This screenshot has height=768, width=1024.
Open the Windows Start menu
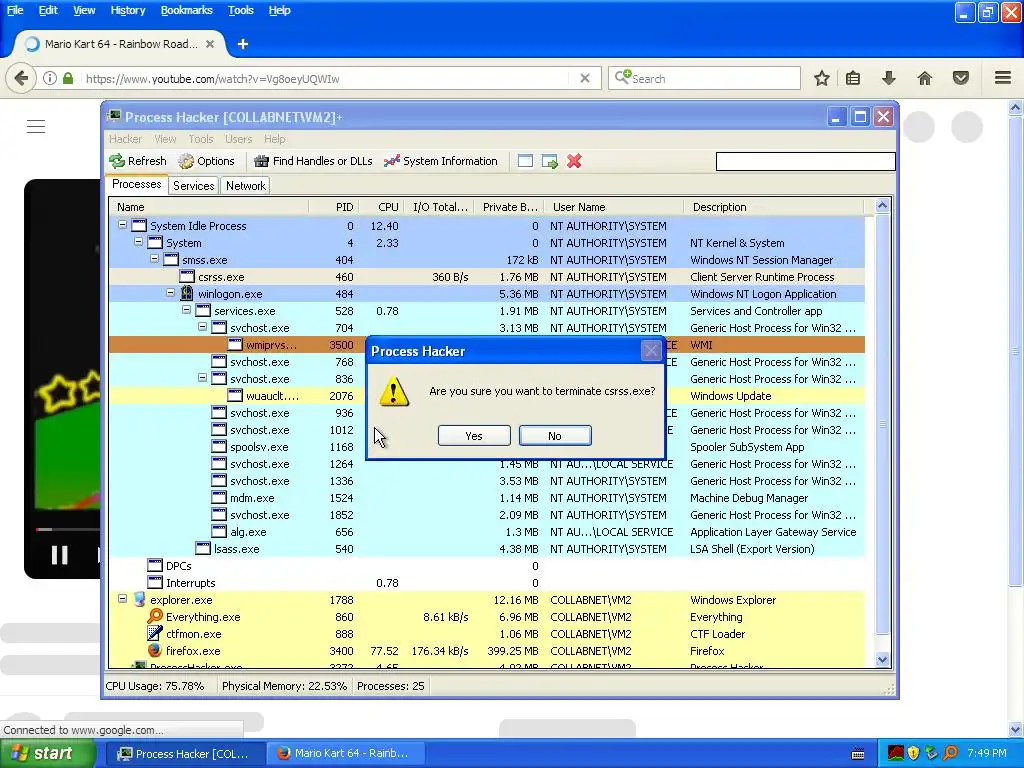[x=46, y=754]
